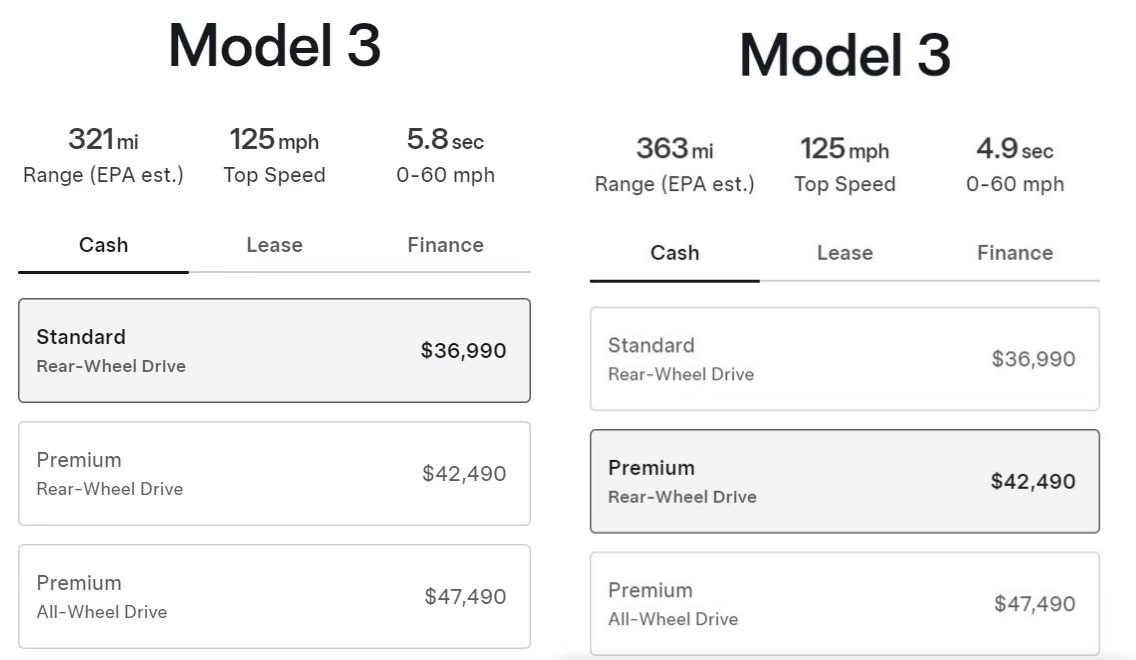The height and width of the screenshot is (660, 1136).
Task: Click the highlighted Premium Rear-Wheel Drive option
Action: click(844, 482)
